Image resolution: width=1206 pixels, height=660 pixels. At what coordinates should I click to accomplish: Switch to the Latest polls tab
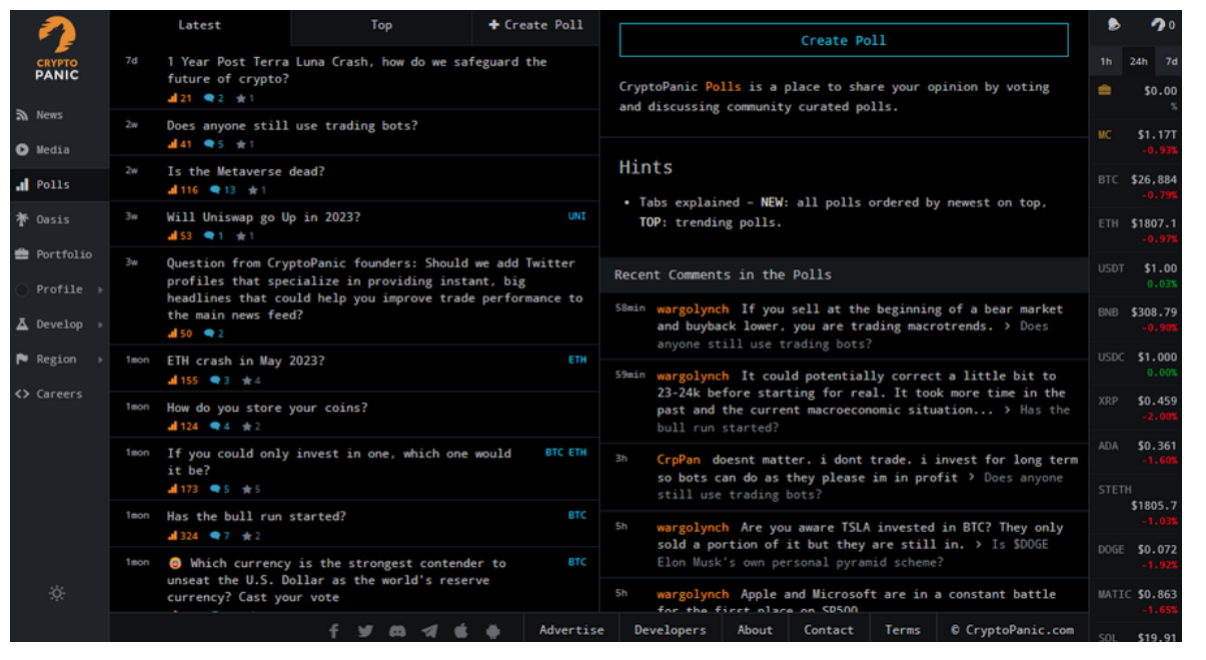(200, 25)
